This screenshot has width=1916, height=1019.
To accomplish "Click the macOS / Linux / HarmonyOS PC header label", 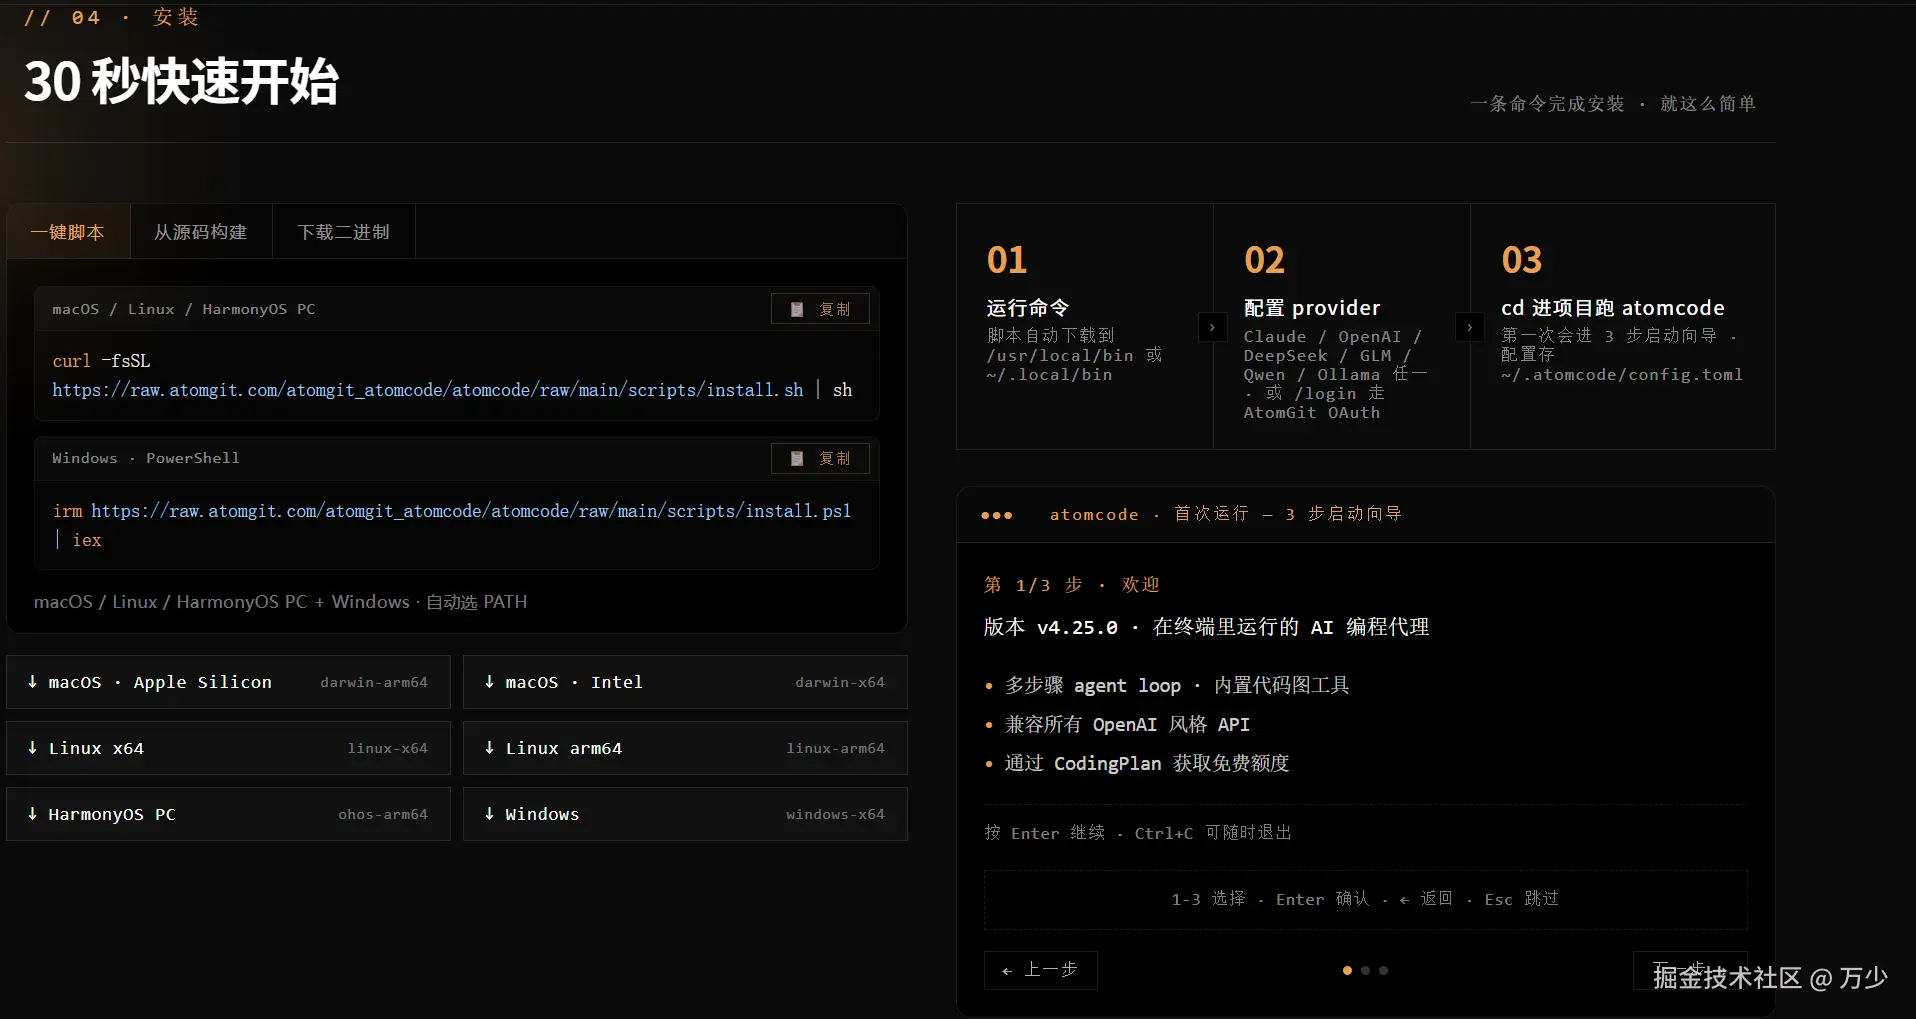I will (184, 309).
